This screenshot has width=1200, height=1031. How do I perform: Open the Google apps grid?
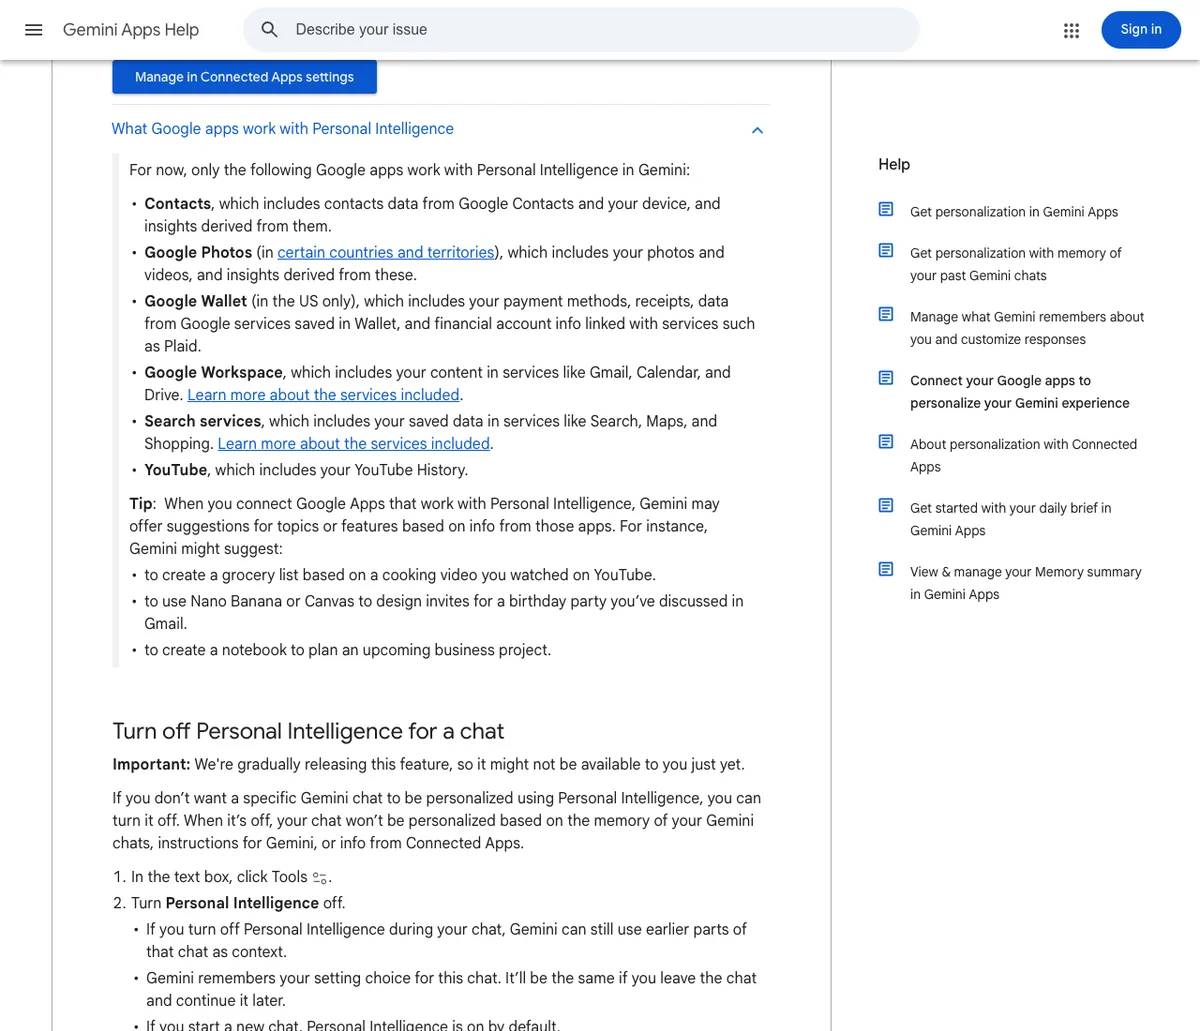pos(1072,30)
